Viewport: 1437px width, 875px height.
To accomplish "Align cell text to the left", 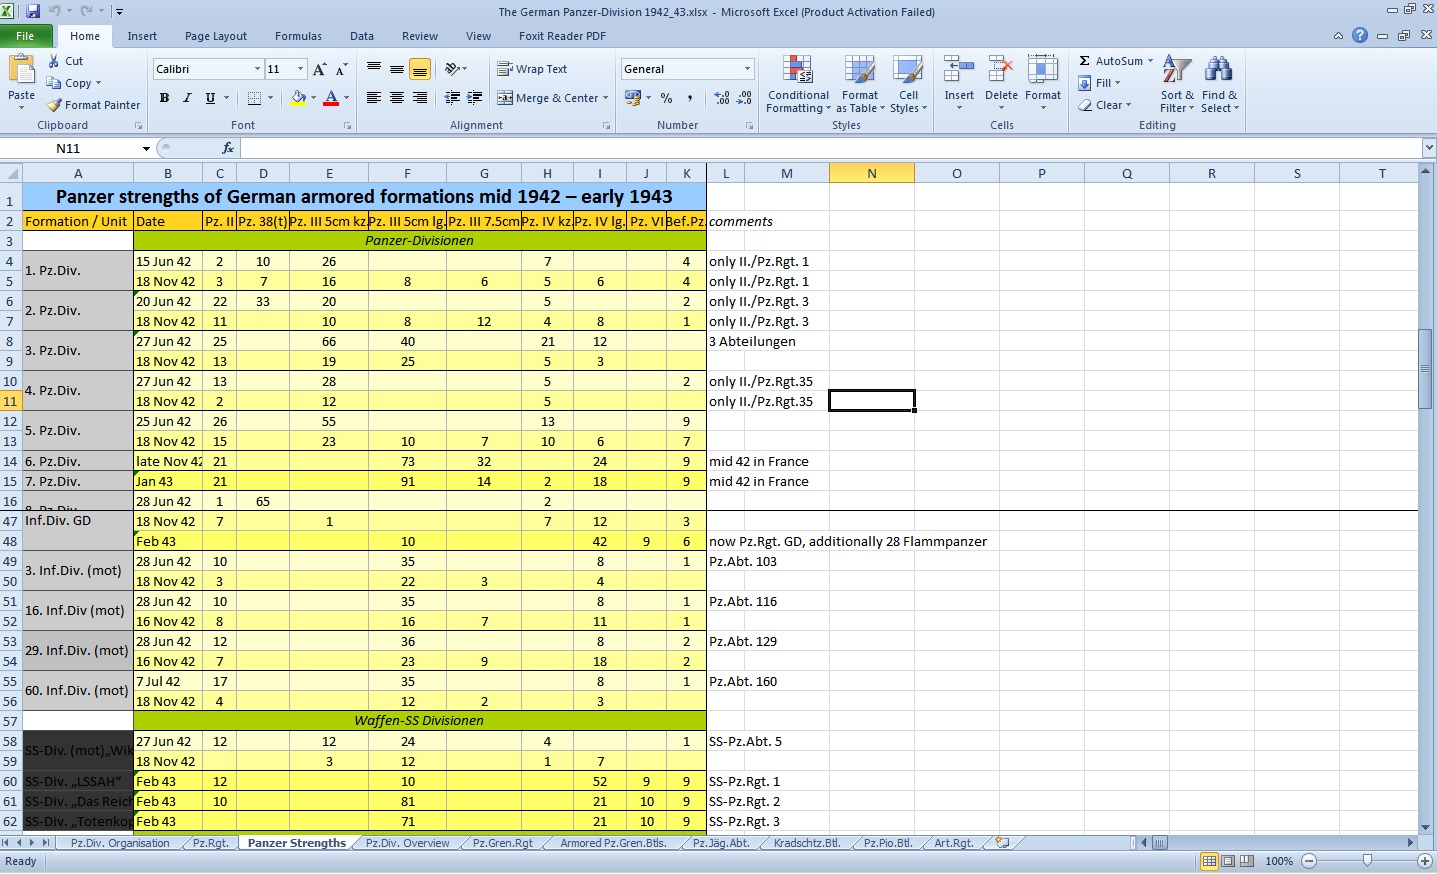I will (x=374, y=98).
